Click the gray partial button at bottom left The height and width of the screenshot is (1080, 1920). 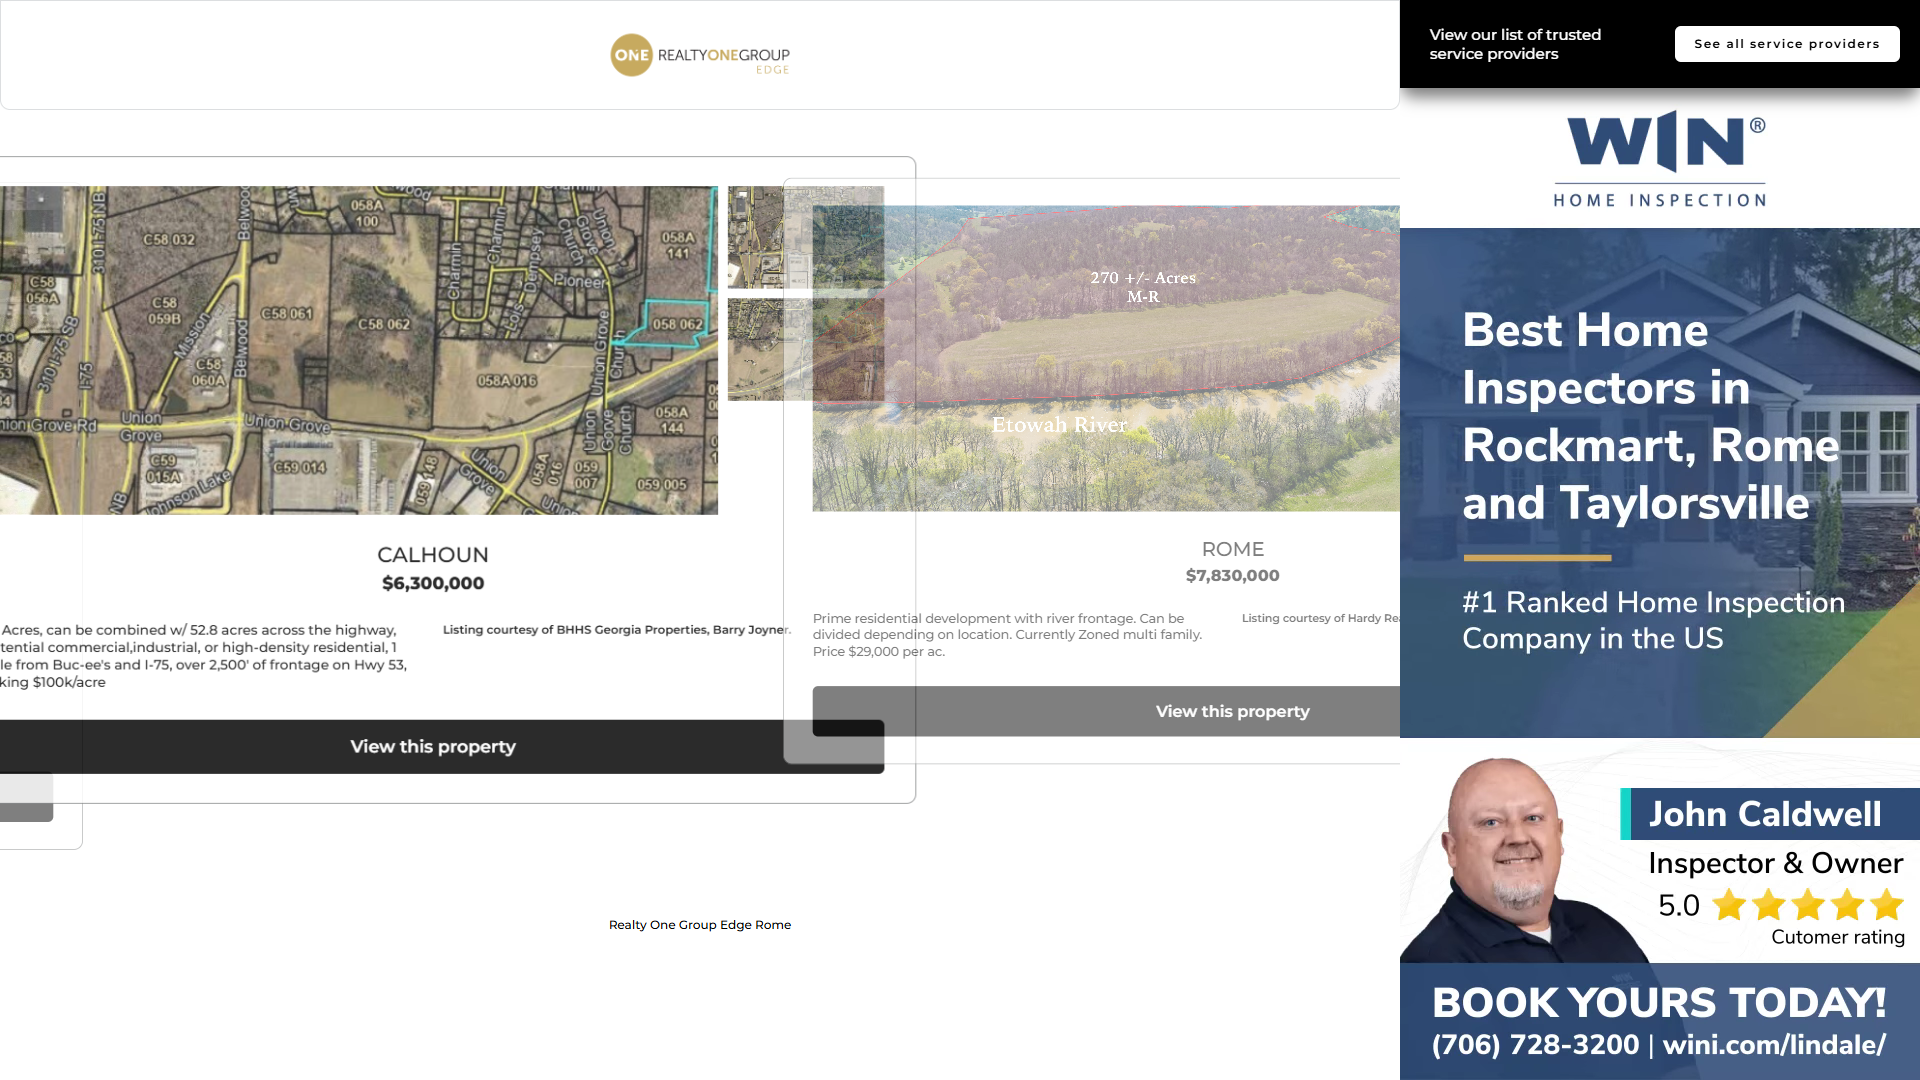coord(26,797)
